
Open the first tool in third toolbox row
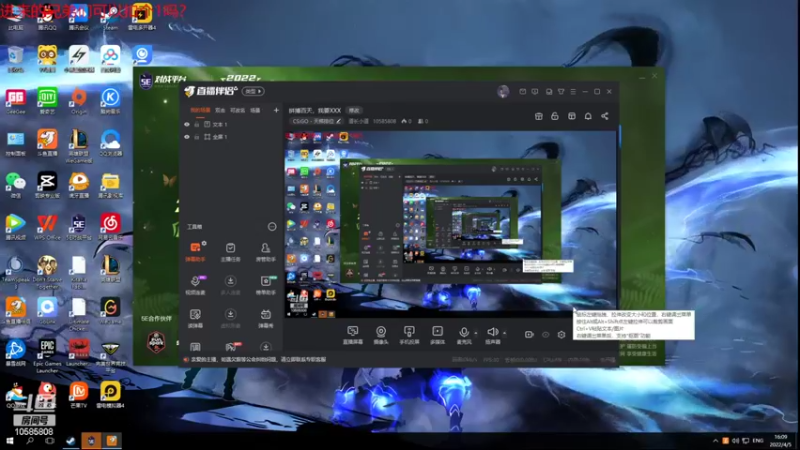tap(195, 318)
